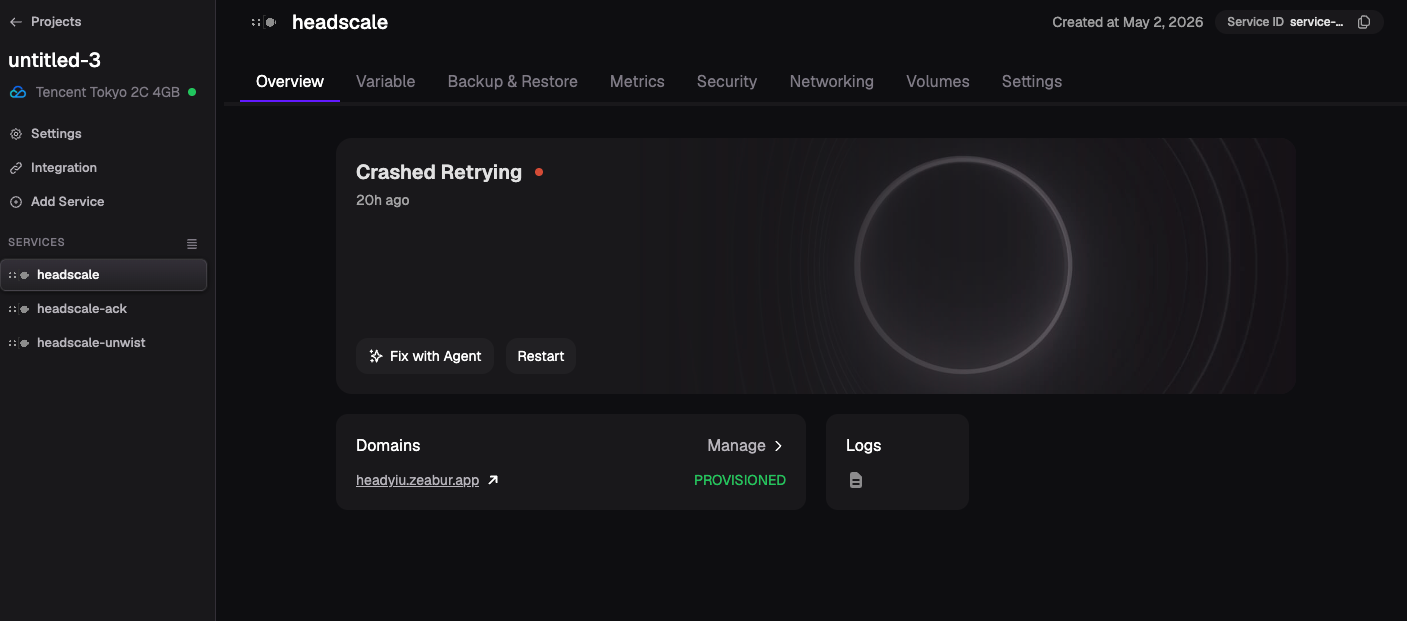Click the Logs card title
This screenshot has width=1407, height=621.
pyautogui.click(x=864, y=446)
